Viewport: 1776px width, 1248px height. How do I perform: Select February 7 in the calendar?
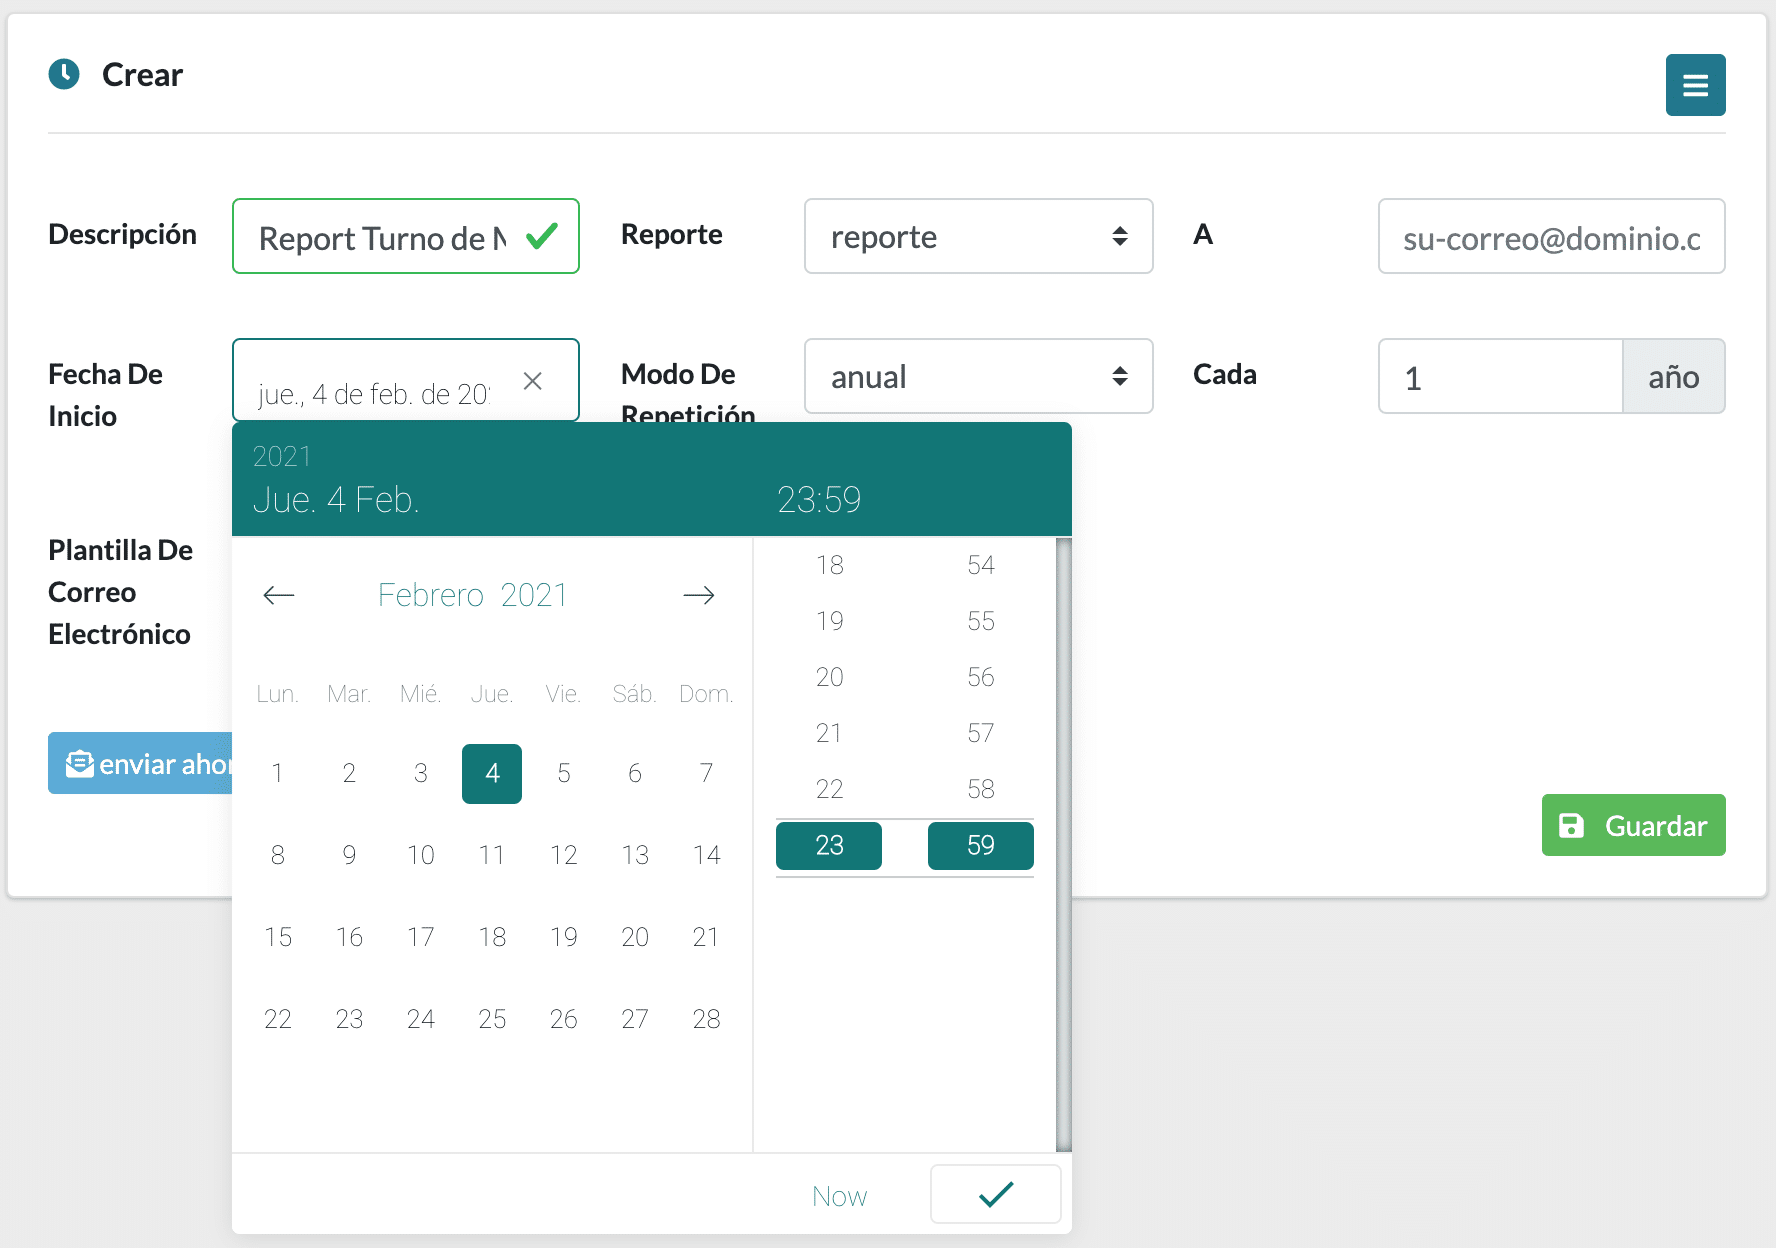pos(706,773)
